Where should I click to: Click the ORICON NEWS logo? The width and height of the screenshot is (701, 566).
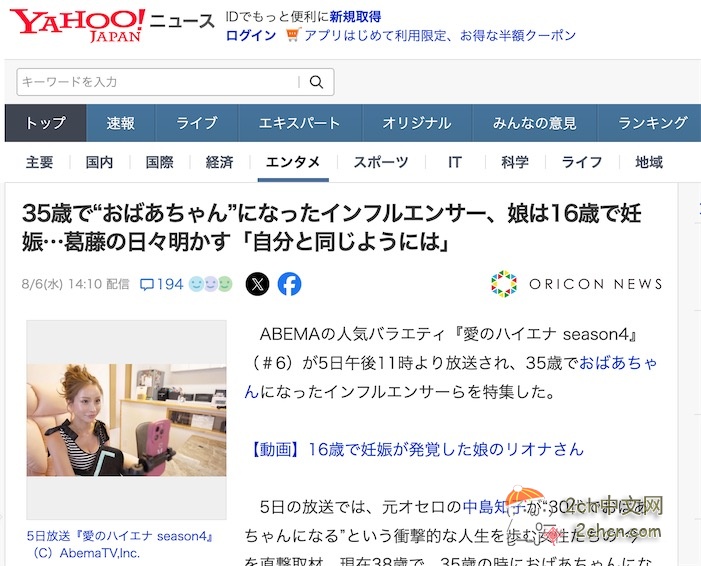(x=576, y=284)
